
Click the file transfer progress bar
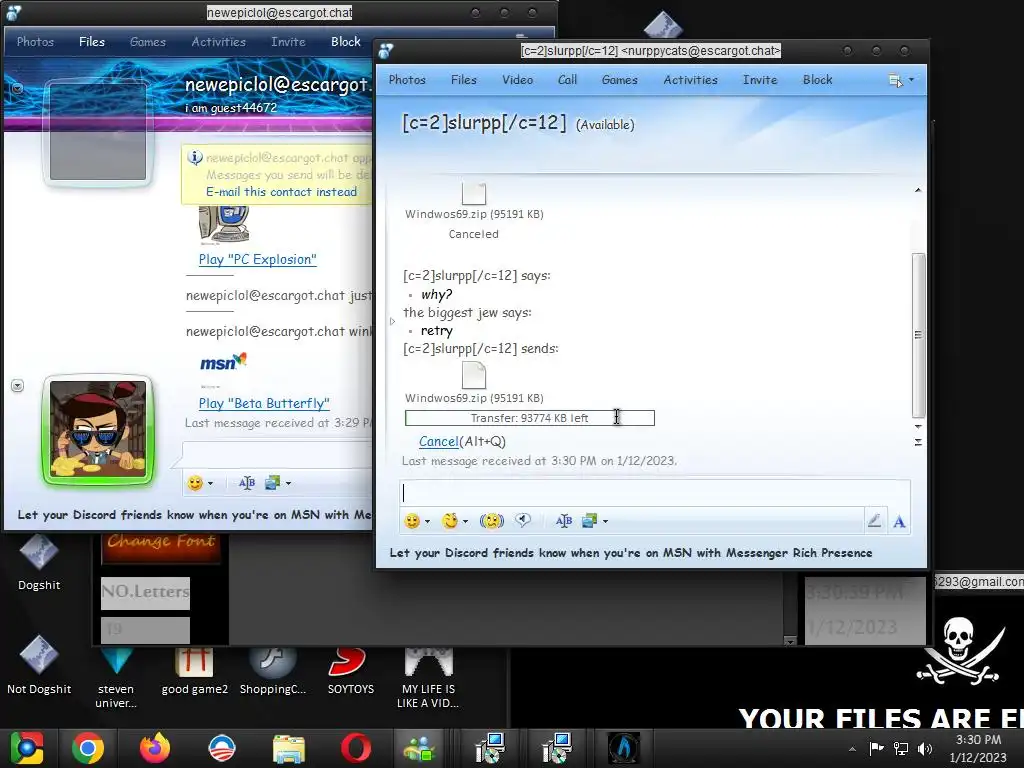point(530,418)
